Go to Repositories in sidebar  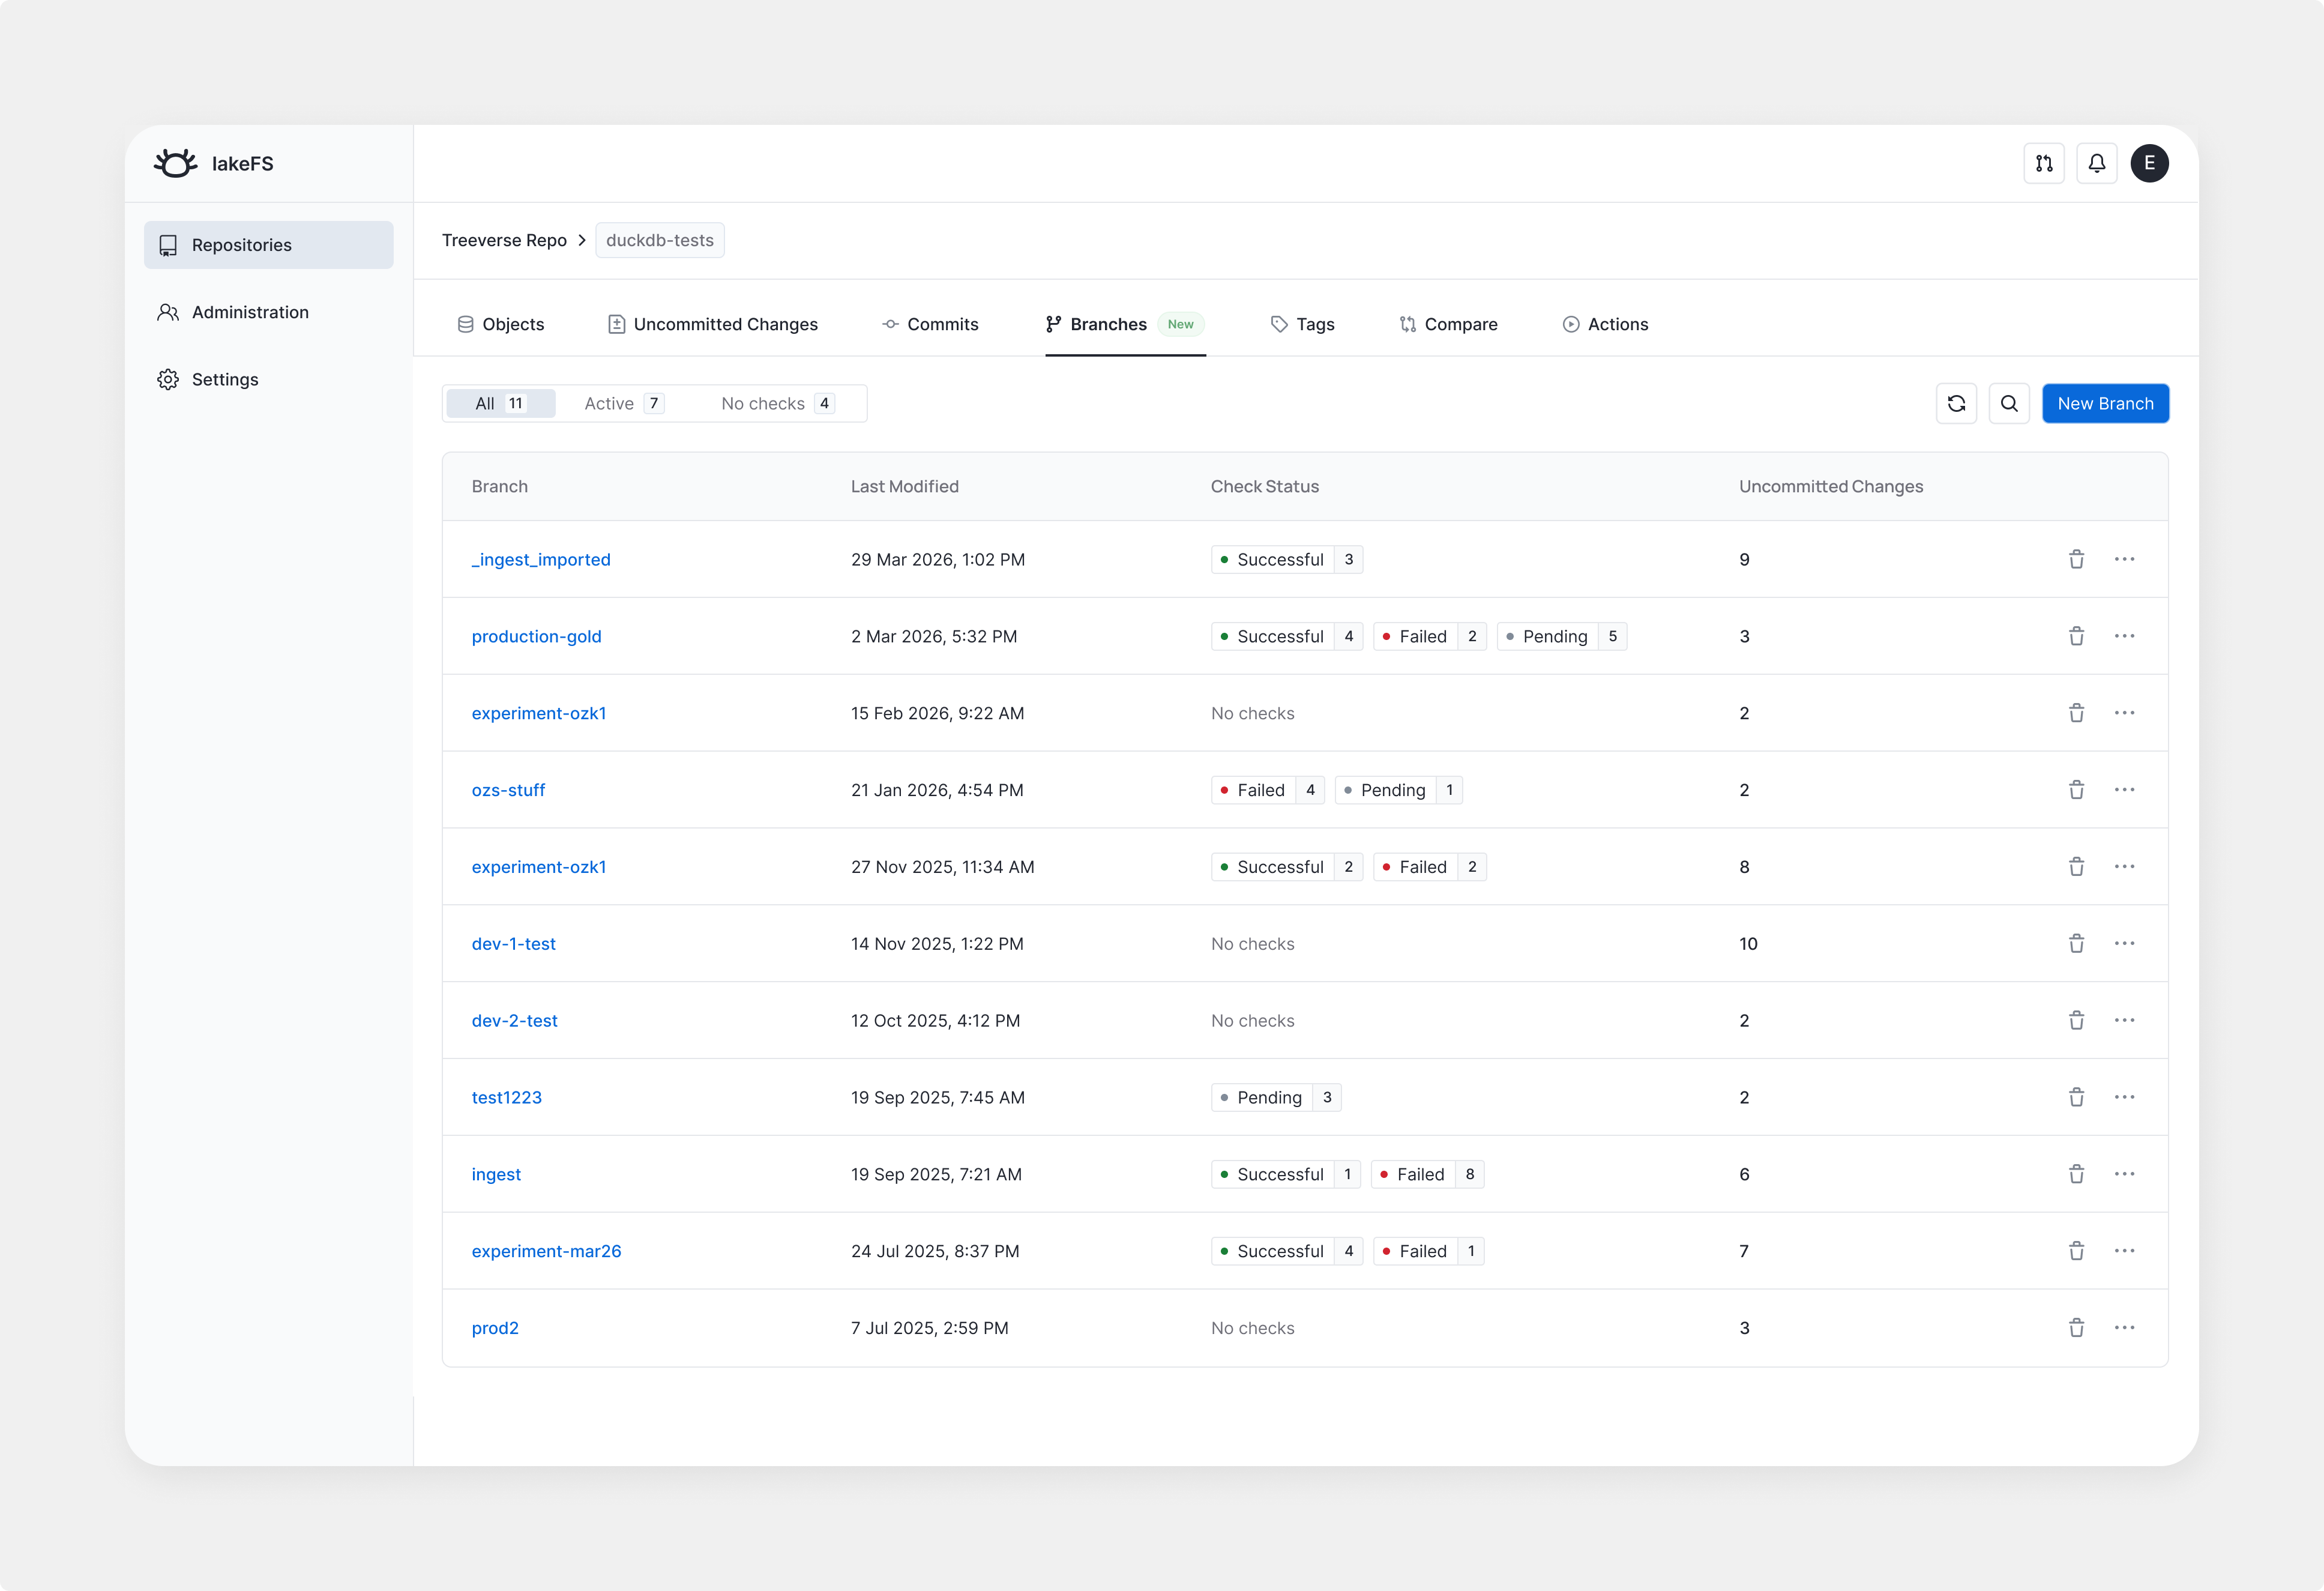tap(269, 245)
